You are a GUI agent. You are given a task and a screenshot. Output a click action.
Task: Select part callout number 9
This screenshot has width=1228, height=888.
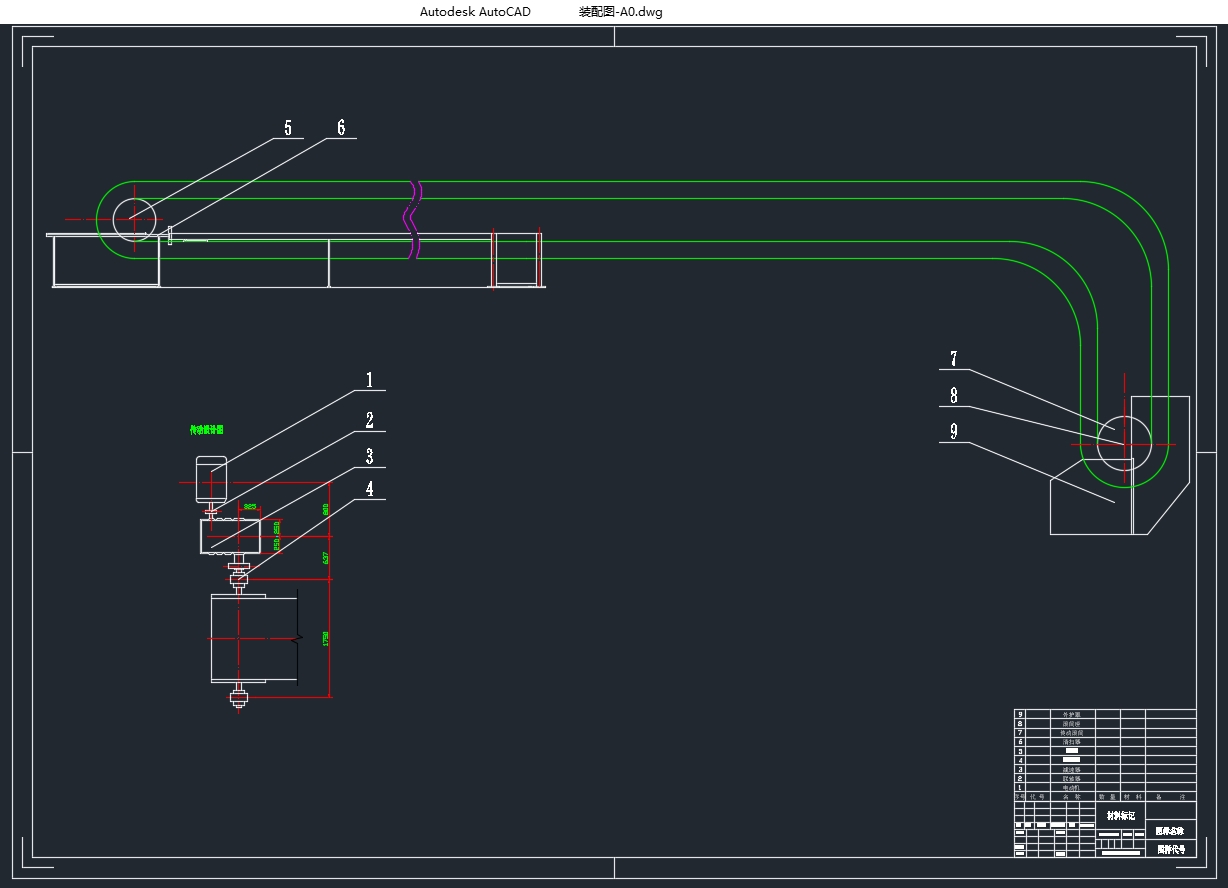point(954,431)
